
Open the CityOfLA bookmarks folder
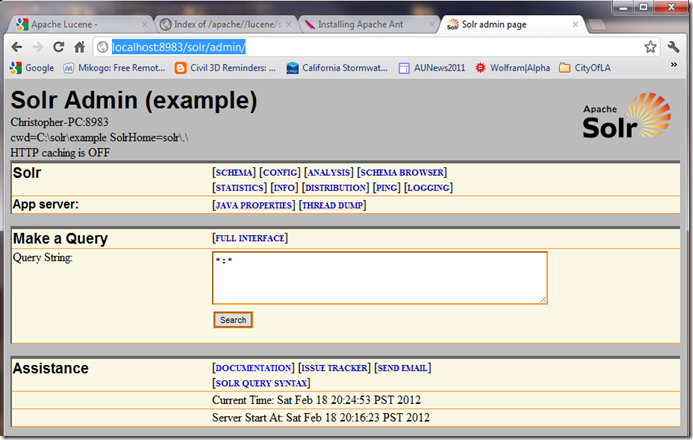pyautogui.click(x=585, y=68)
